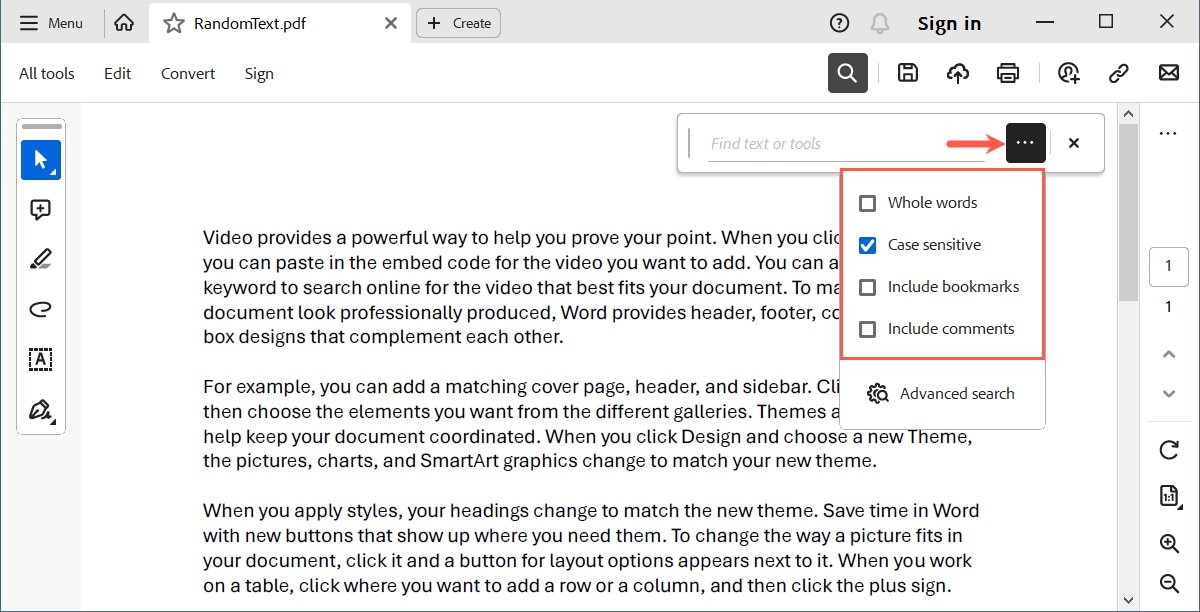Select the arrow selection tool
Screen dimensions: 1200x612
tap(41, 159)
